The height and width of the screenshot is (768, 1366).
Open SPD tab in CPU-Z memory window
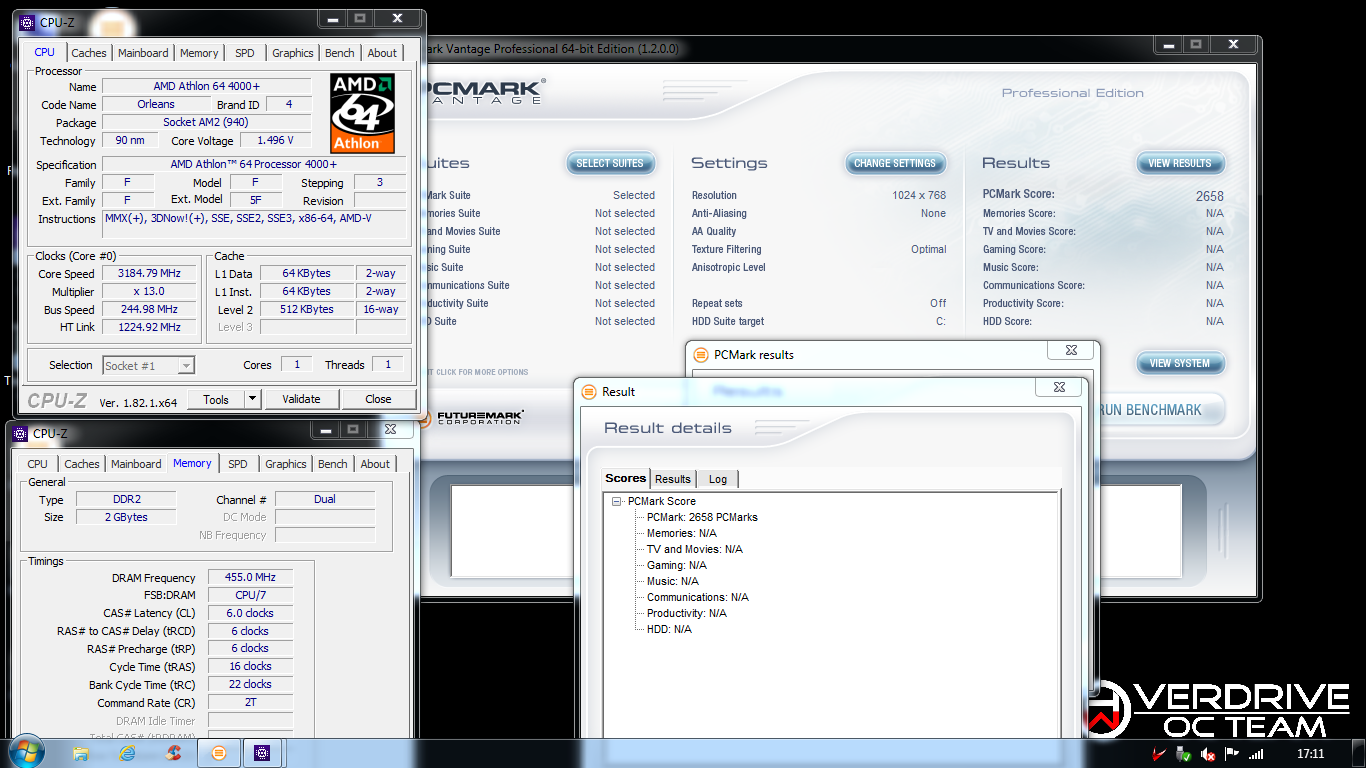coord(238,464)
